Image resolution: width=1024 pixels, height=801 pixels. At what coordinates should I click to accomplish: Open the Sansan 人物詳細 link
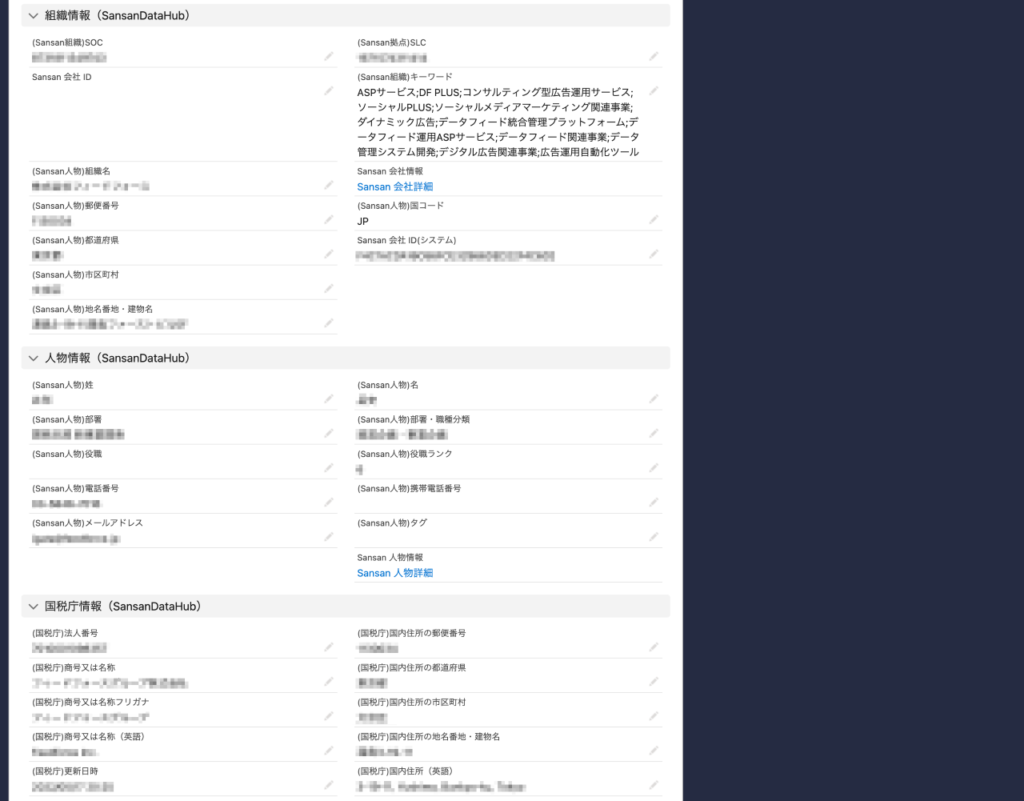(394, 573)
